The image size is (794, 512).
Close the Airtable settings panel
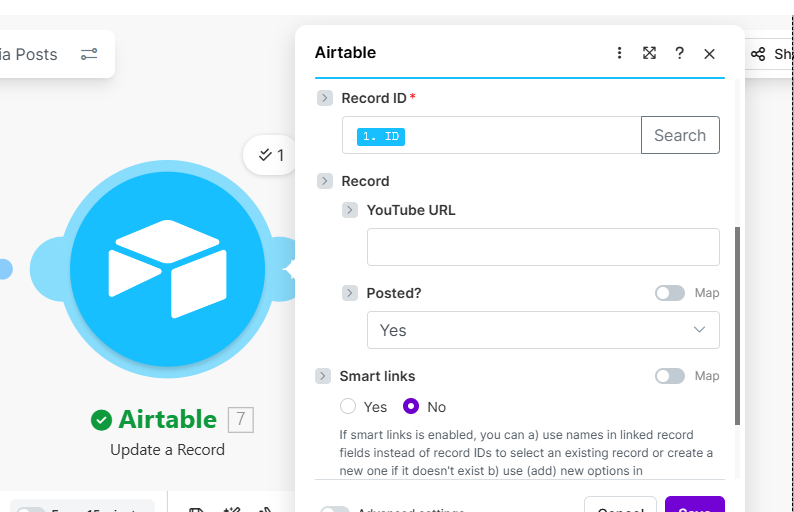pos(709,54)
